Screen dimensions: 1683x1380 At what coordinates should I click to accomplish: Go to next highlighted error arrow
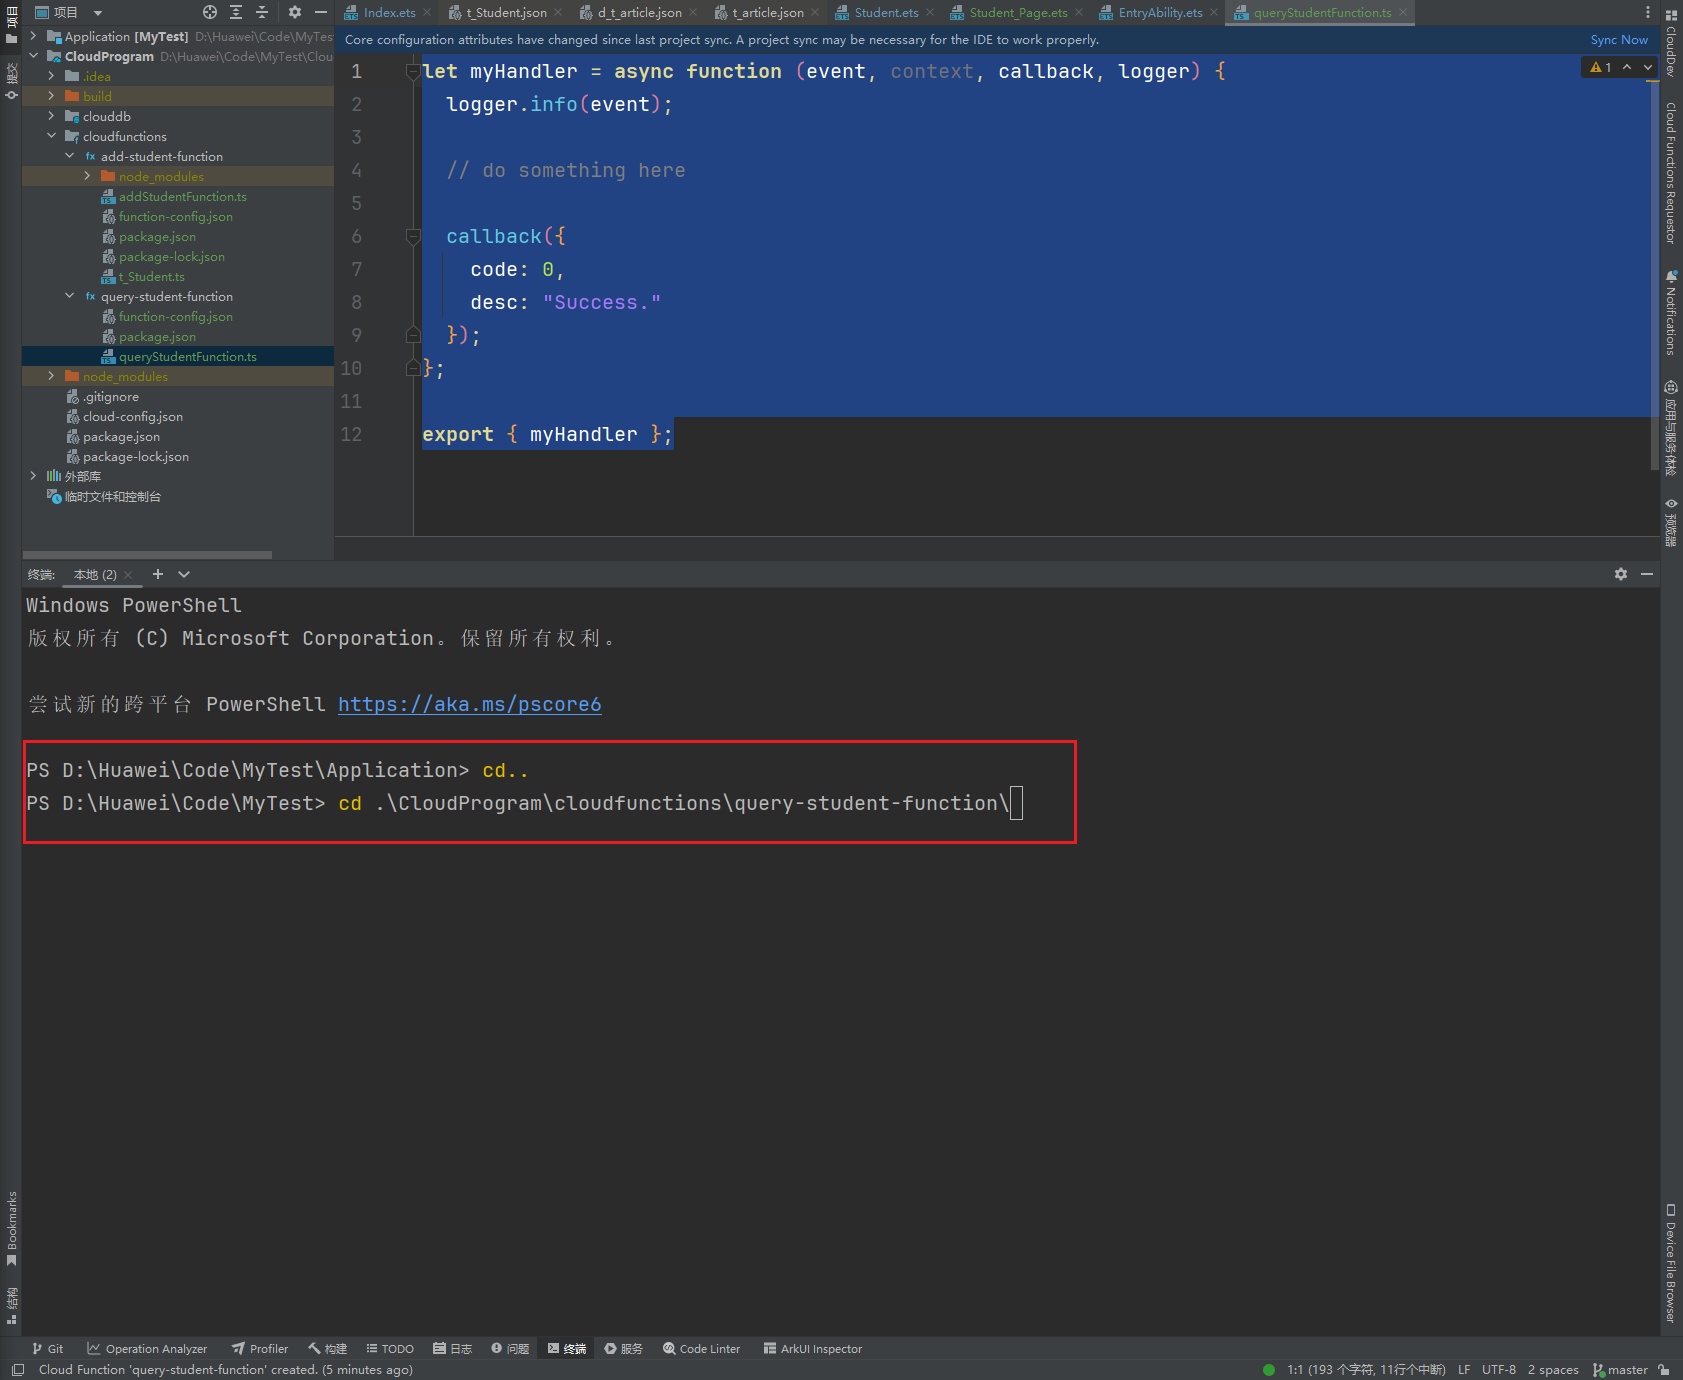1647,67
